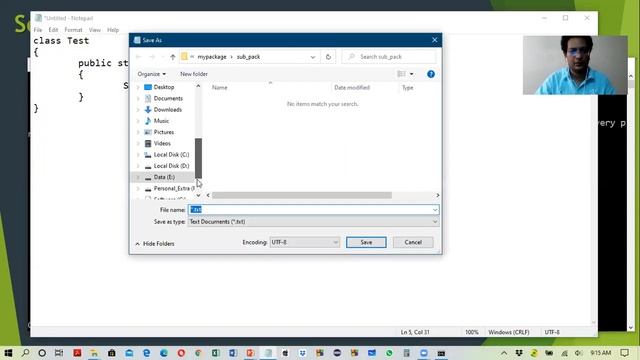Open Notepad View menu
The height and width of the screenshot is (360, 640).
tap(95, 30)
